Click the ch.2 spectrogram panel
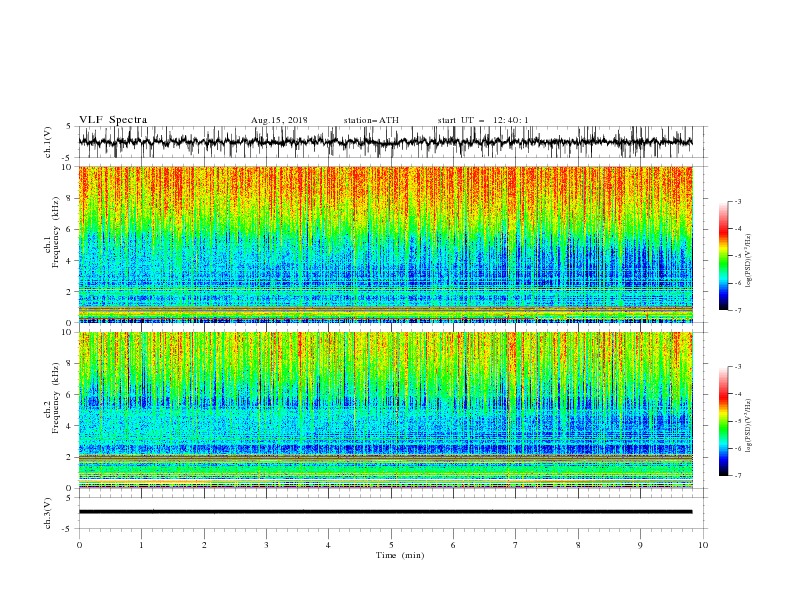The height and width of the screenshot is (612, 792). [x=385, y=410]
